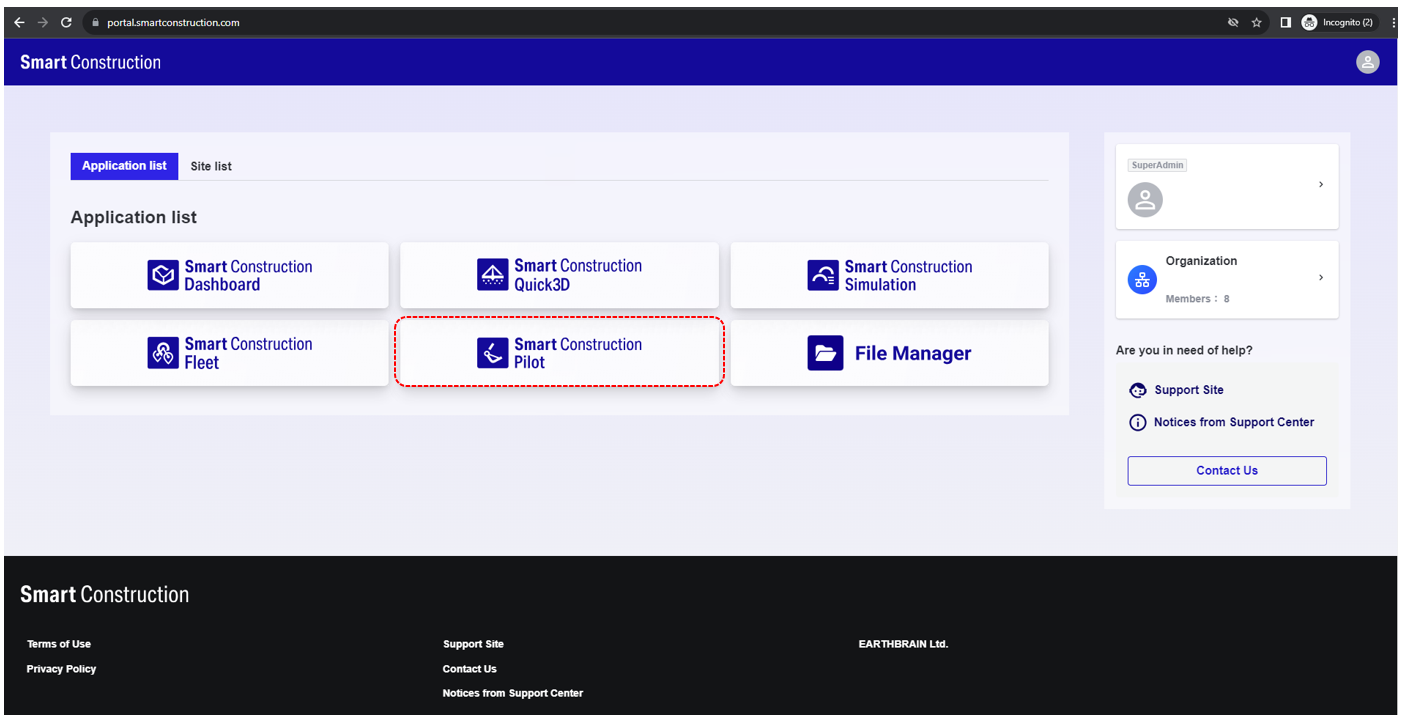Screen dimensions: 1403x721
Task: Open the Simulation application icon
Action: 823,275
